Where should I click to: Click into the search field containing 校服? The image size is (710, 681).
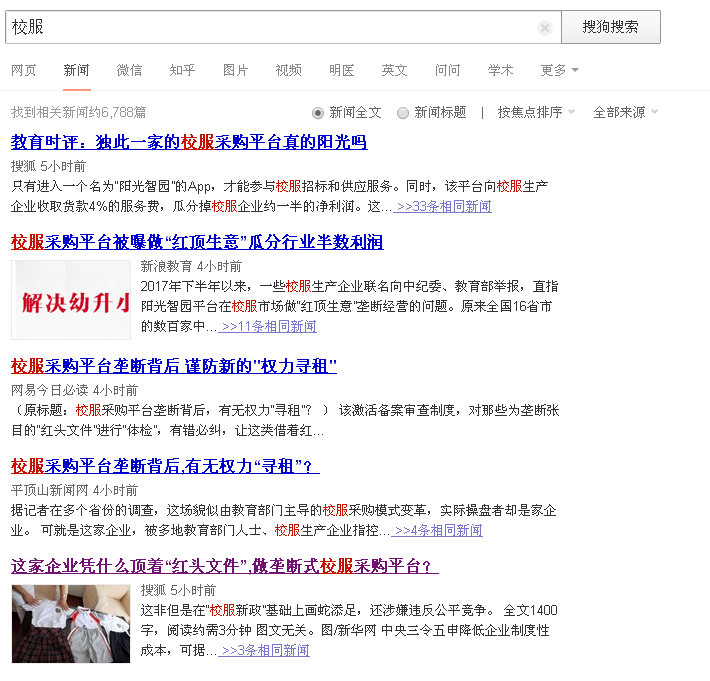tap(270, 28)
